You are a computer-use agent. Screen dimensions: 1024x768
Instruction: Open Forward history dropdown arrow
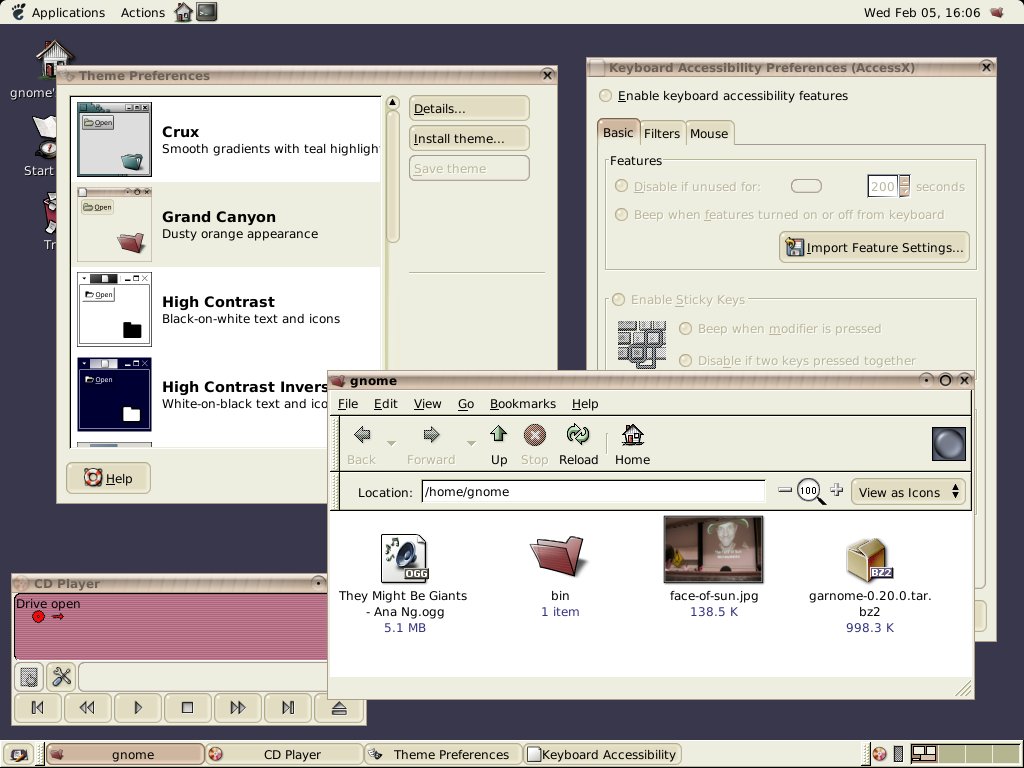[471, 443]
